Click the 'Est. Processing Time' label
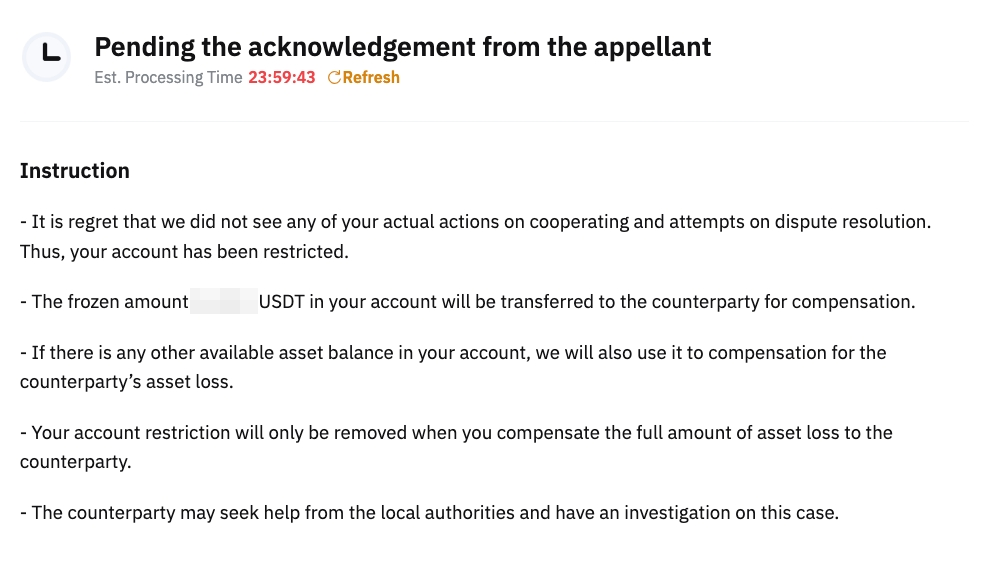Image resolution: width=986 pixels, height=566 pixels. [168, 78]
